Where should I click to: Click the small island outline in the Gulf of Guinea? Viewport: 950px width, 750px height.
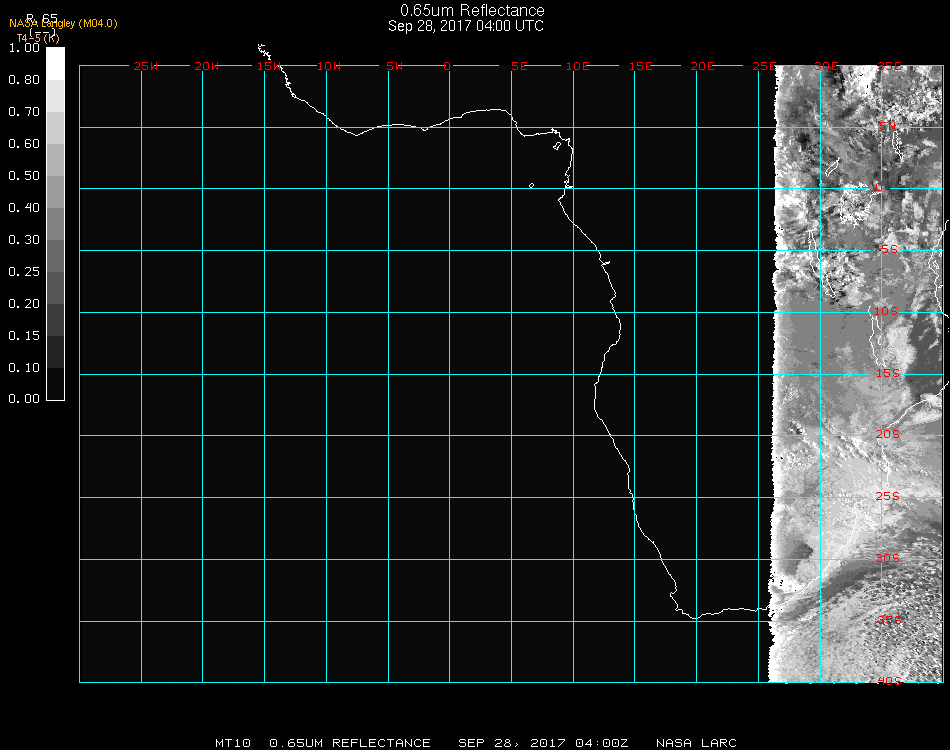pyautogui.click(x=531, y=185)
